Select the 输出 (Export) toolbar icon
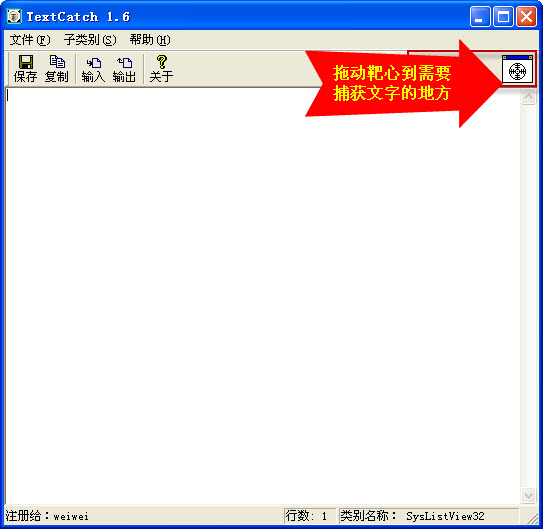The width and height of the screenshot is (543, 529). (x=125, y=63)
